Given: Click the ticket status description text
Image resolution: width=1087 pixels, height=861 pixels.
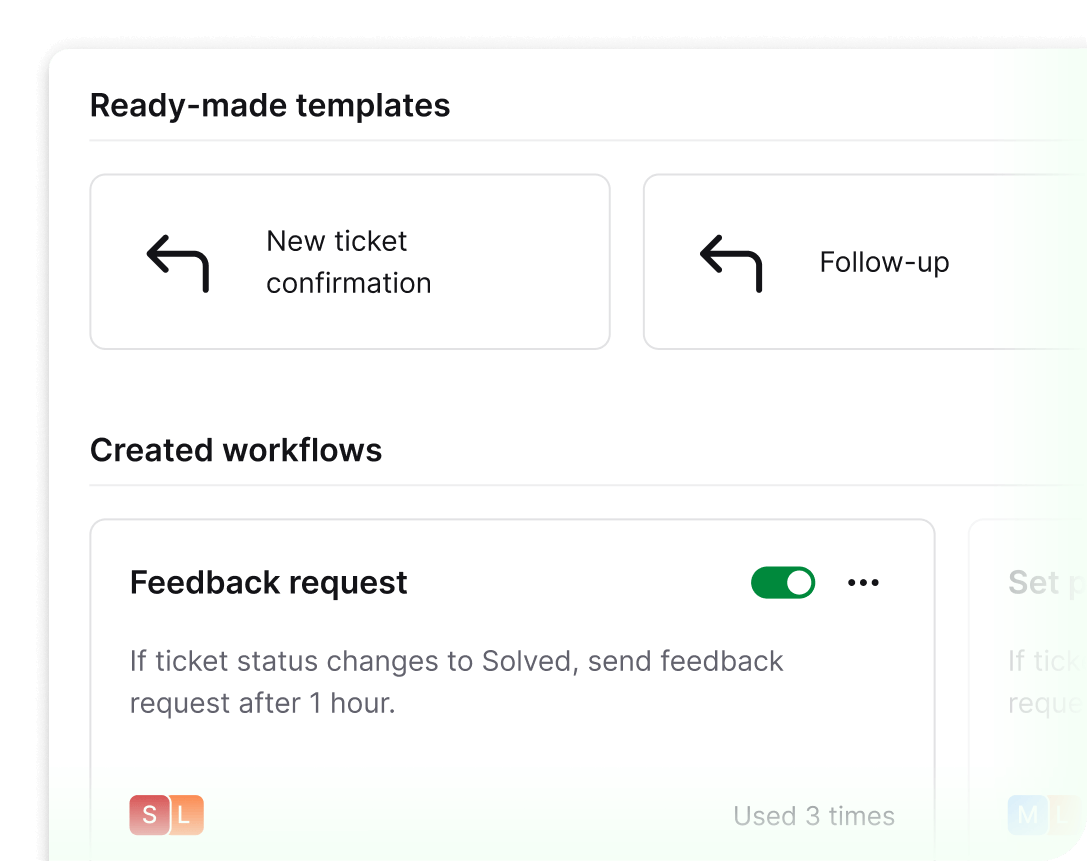Looking at the screenshot, I should point(455,681).
